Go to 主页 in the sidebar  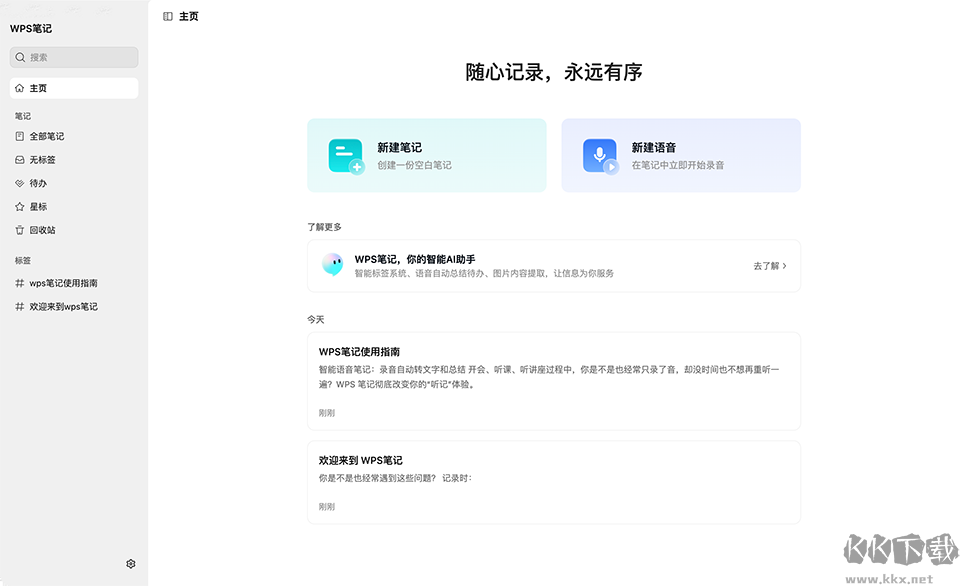pos(74,88)
